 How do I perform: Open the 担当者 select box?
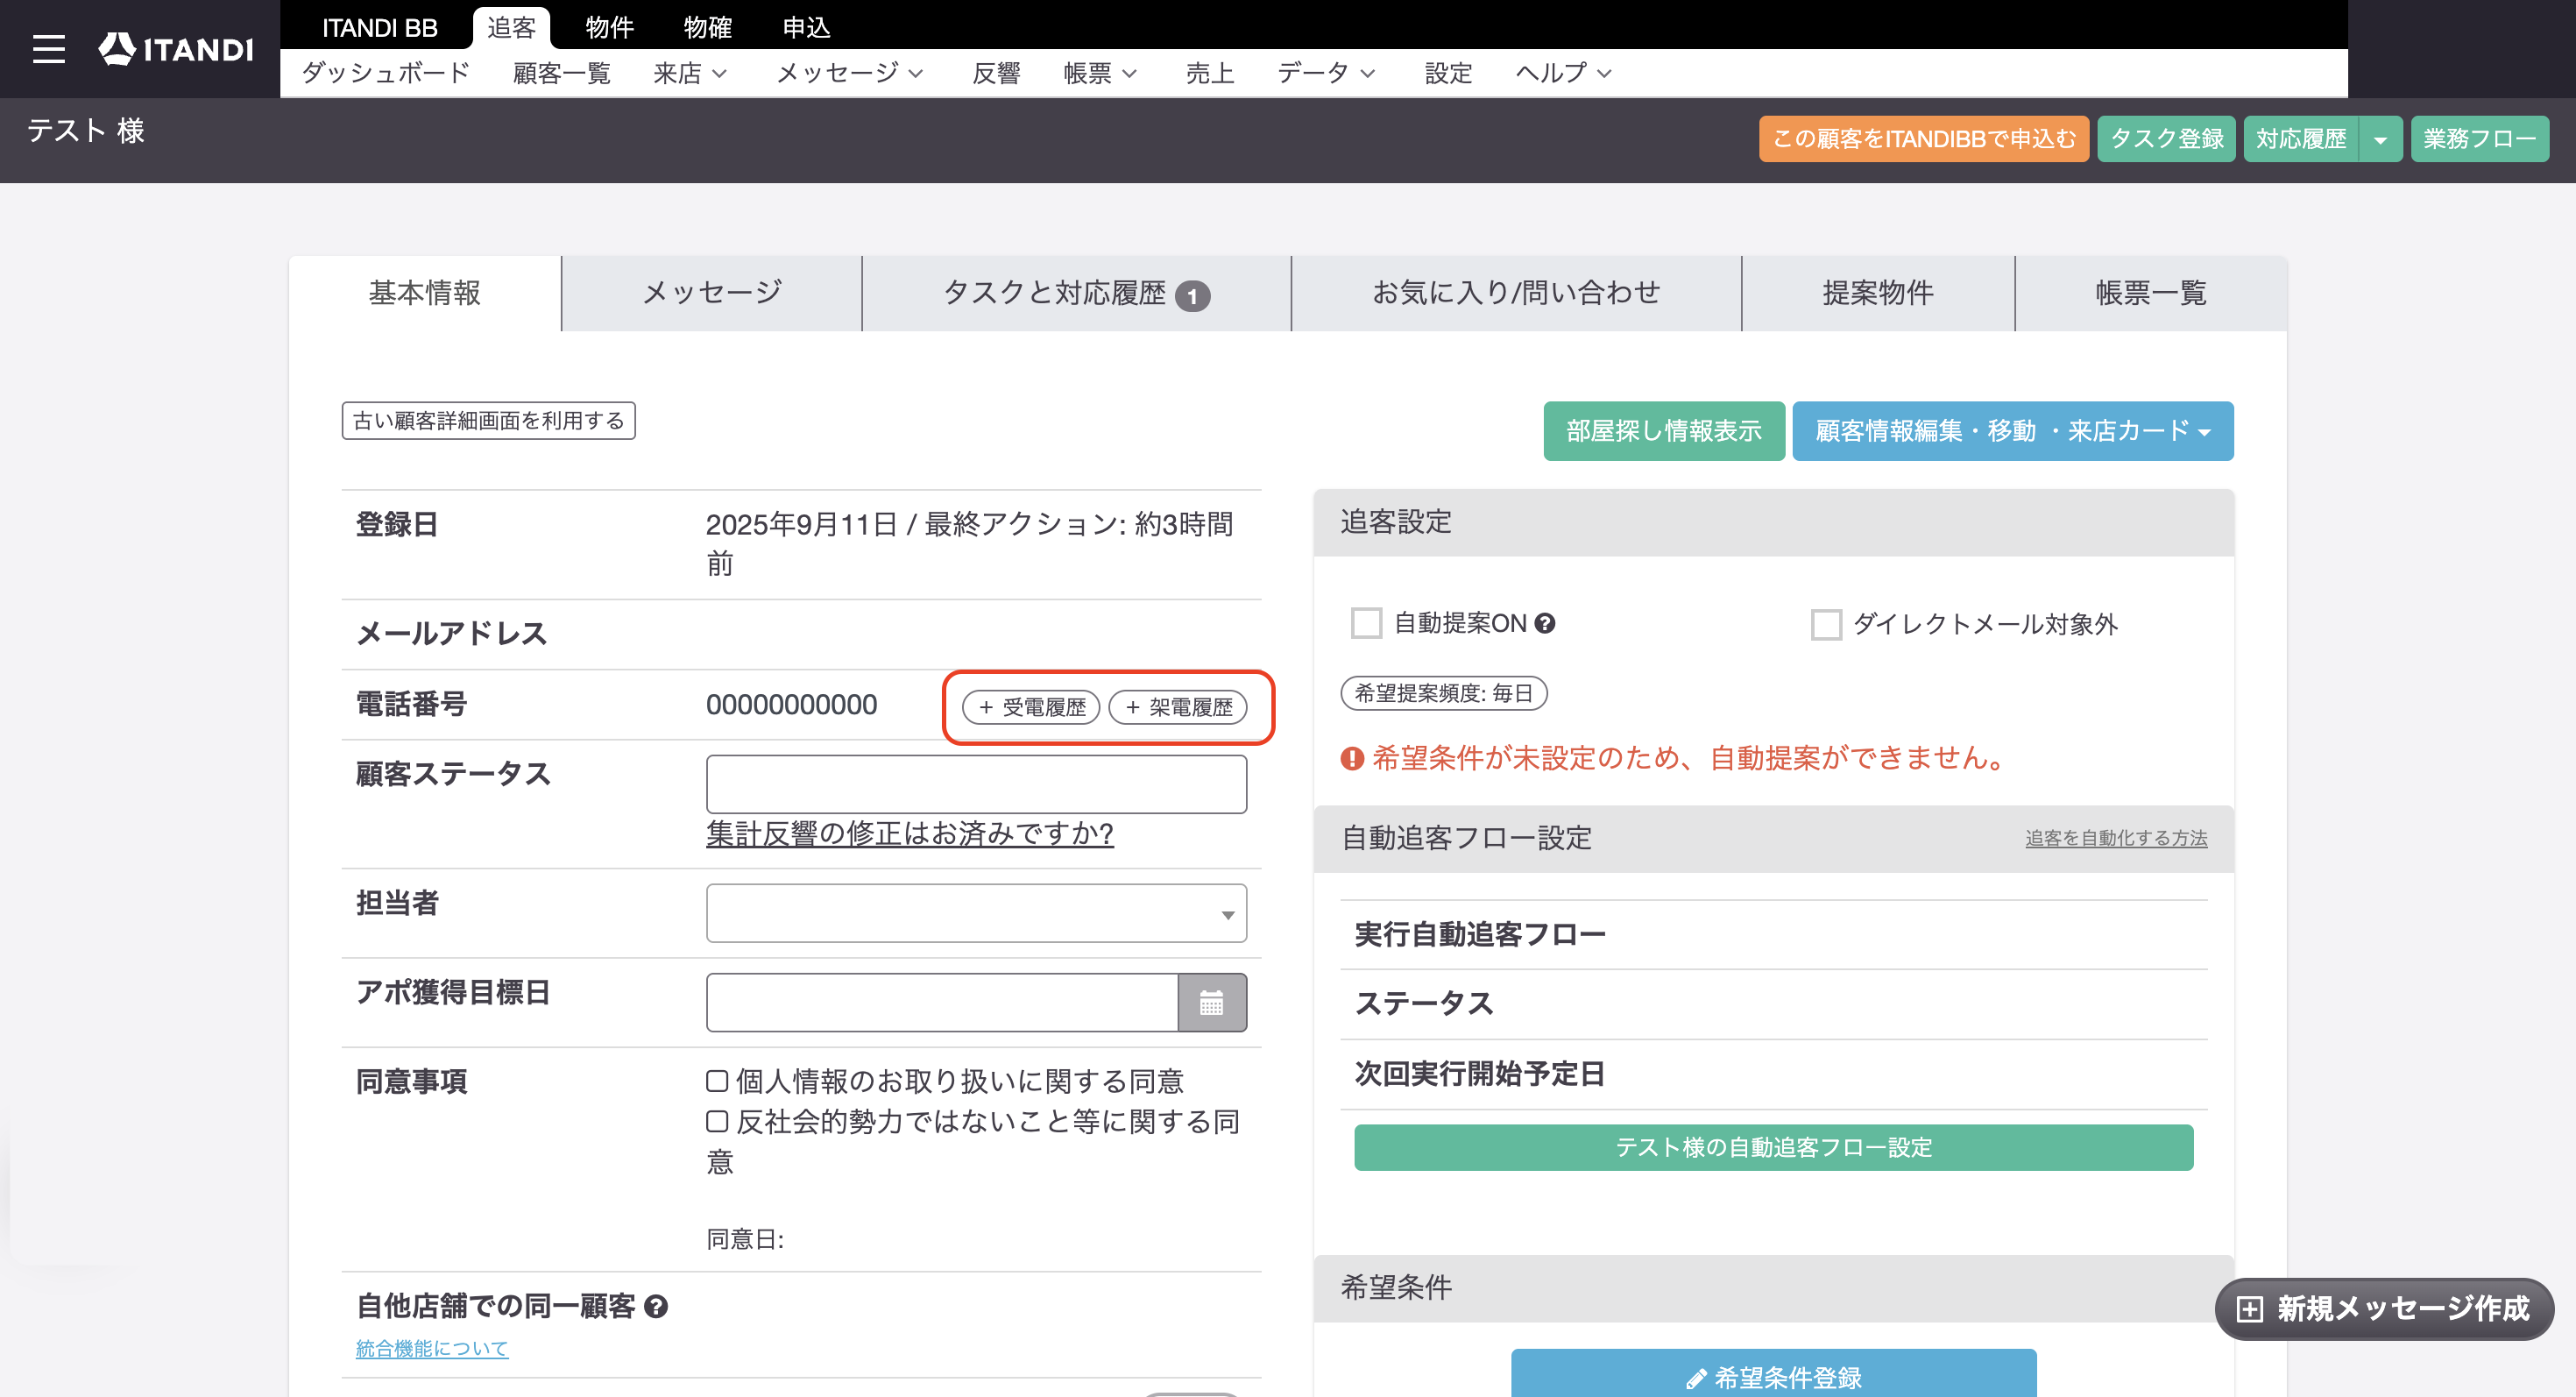[x=976, y=913]
